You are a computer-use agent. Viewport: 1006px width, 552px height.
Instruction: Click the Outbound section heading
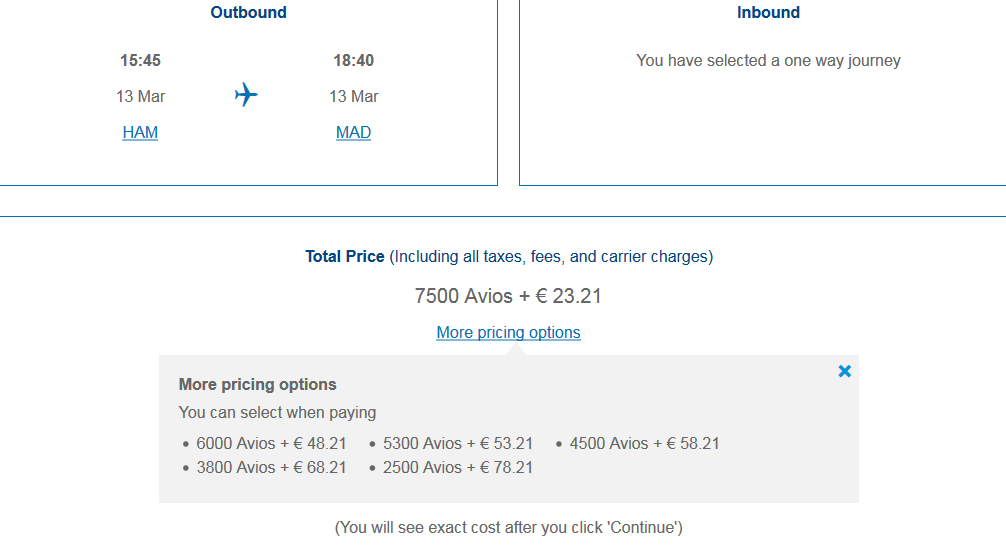pos(248,13)
